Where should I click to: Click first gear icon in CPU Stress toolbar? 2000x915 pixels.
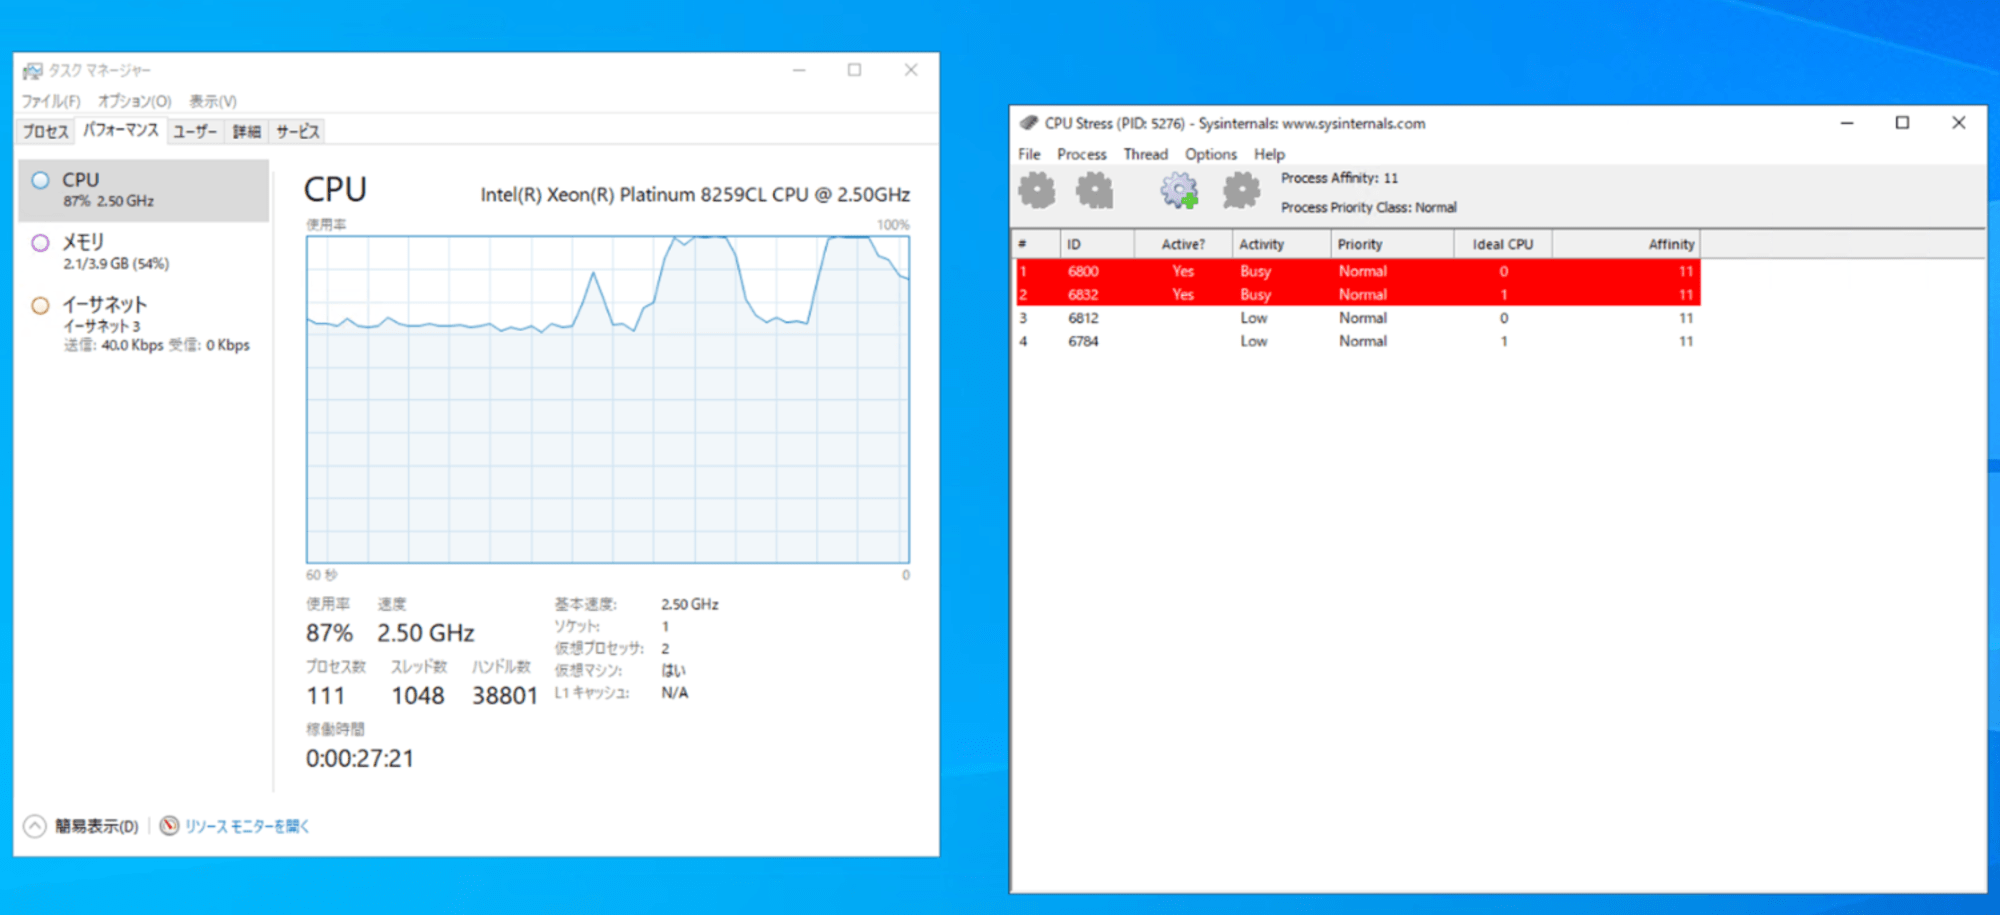click(x=1037, y=190)
